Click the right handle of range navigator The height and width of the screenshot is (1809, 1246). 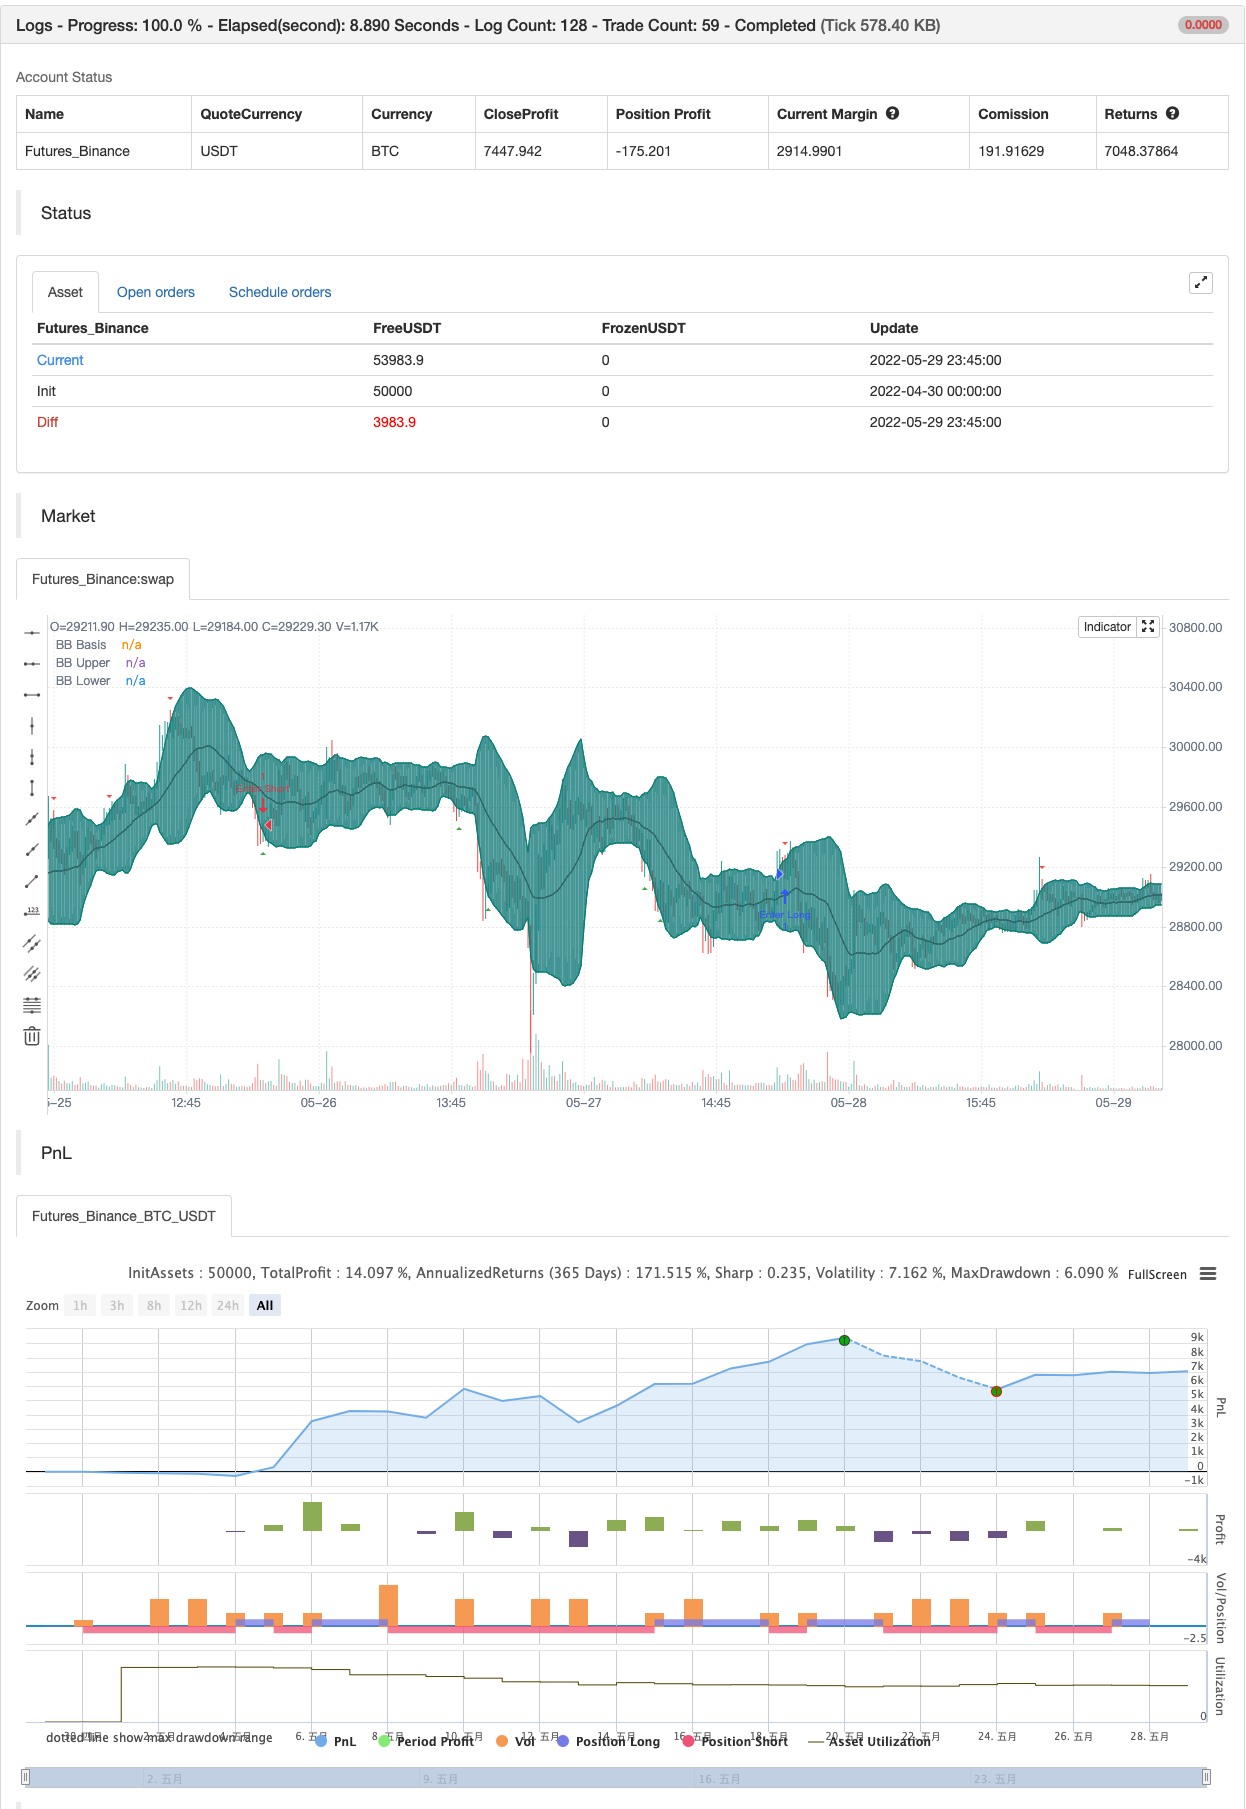(1206, 1777)
